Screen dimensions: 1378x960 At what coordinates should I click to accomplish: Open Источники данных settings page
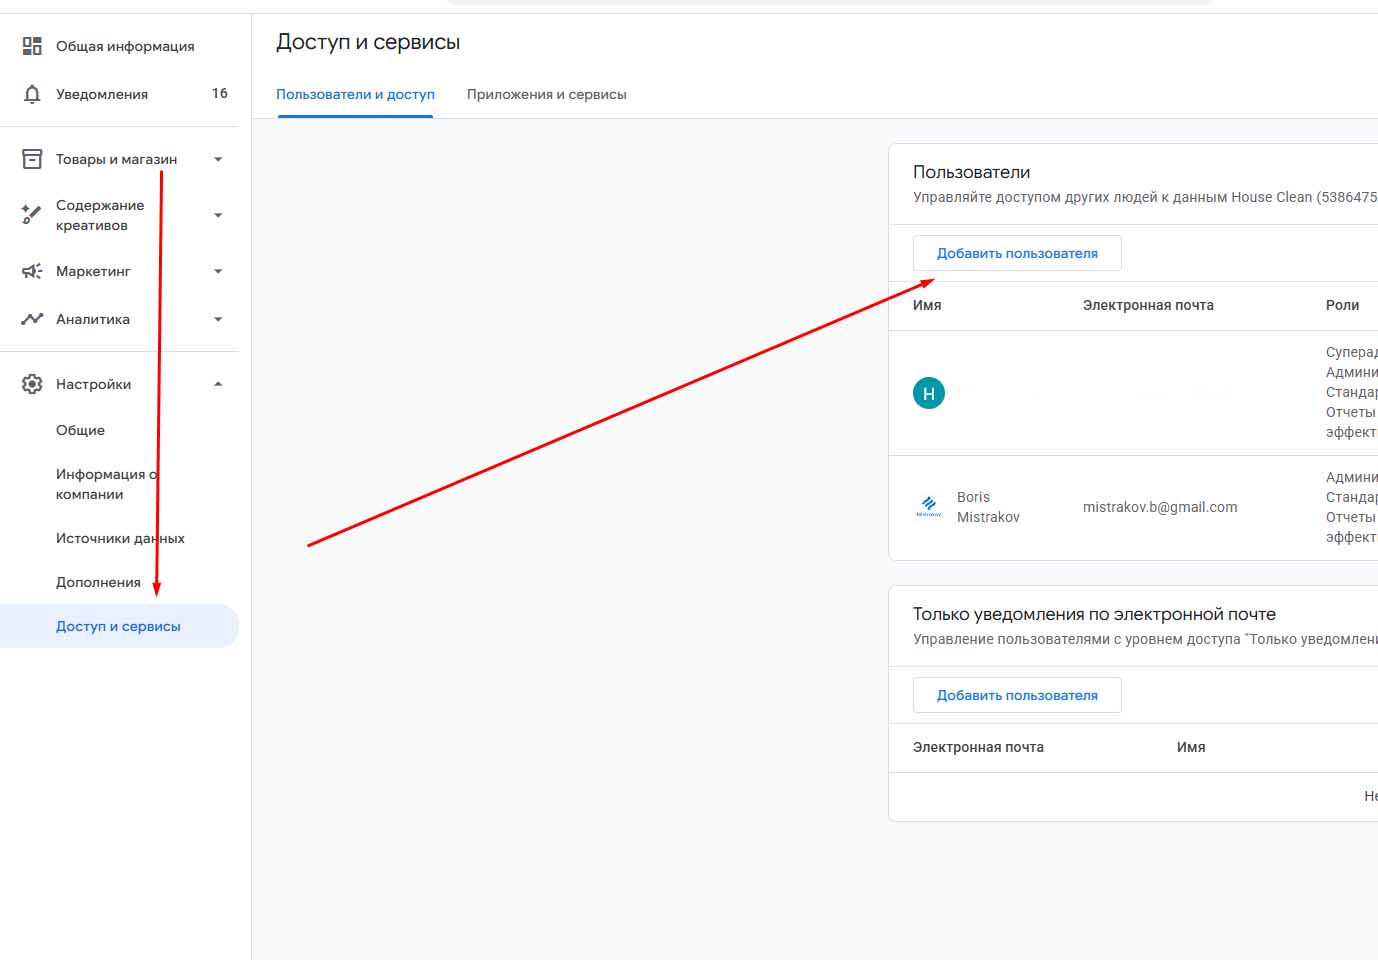click(120, 538)
